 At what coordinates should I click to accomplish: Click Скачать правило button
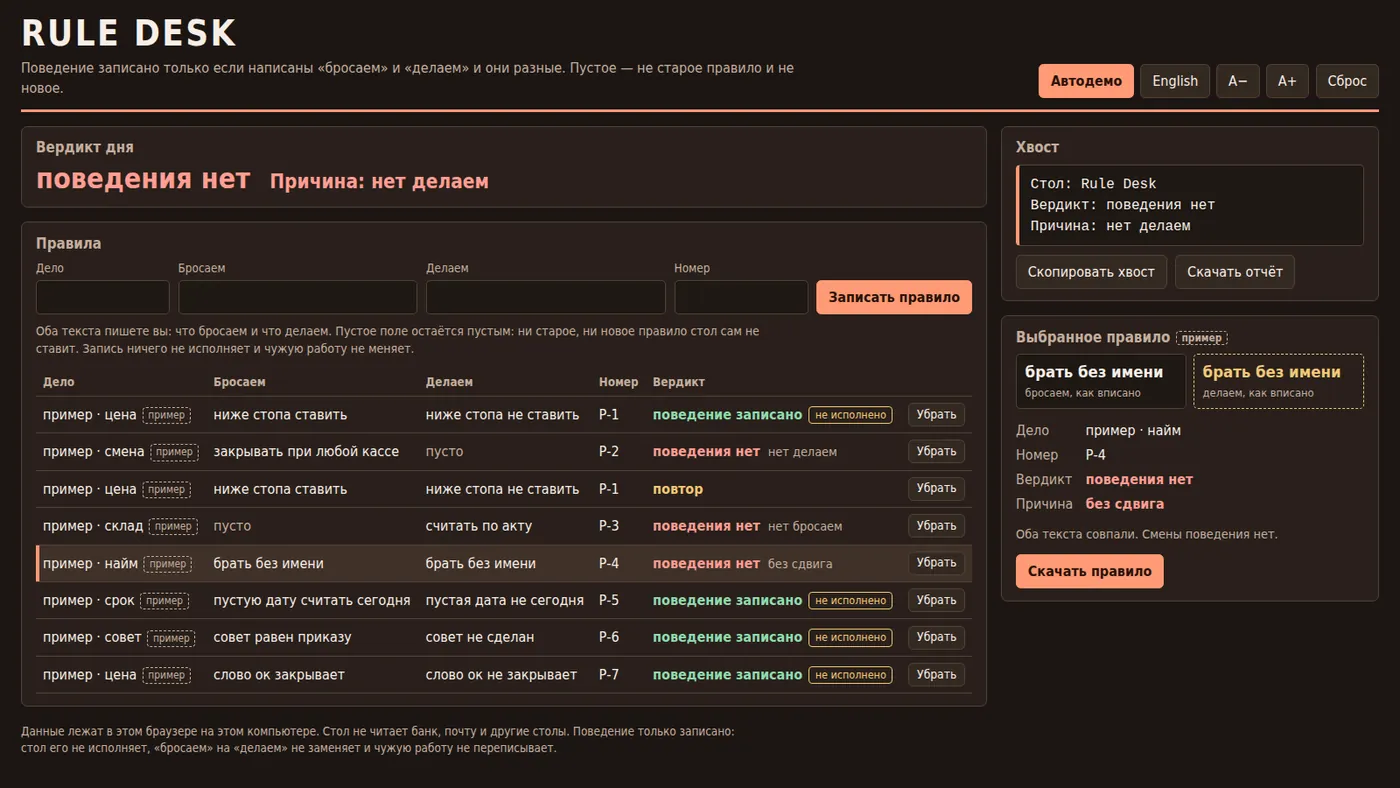point(1090,571)
